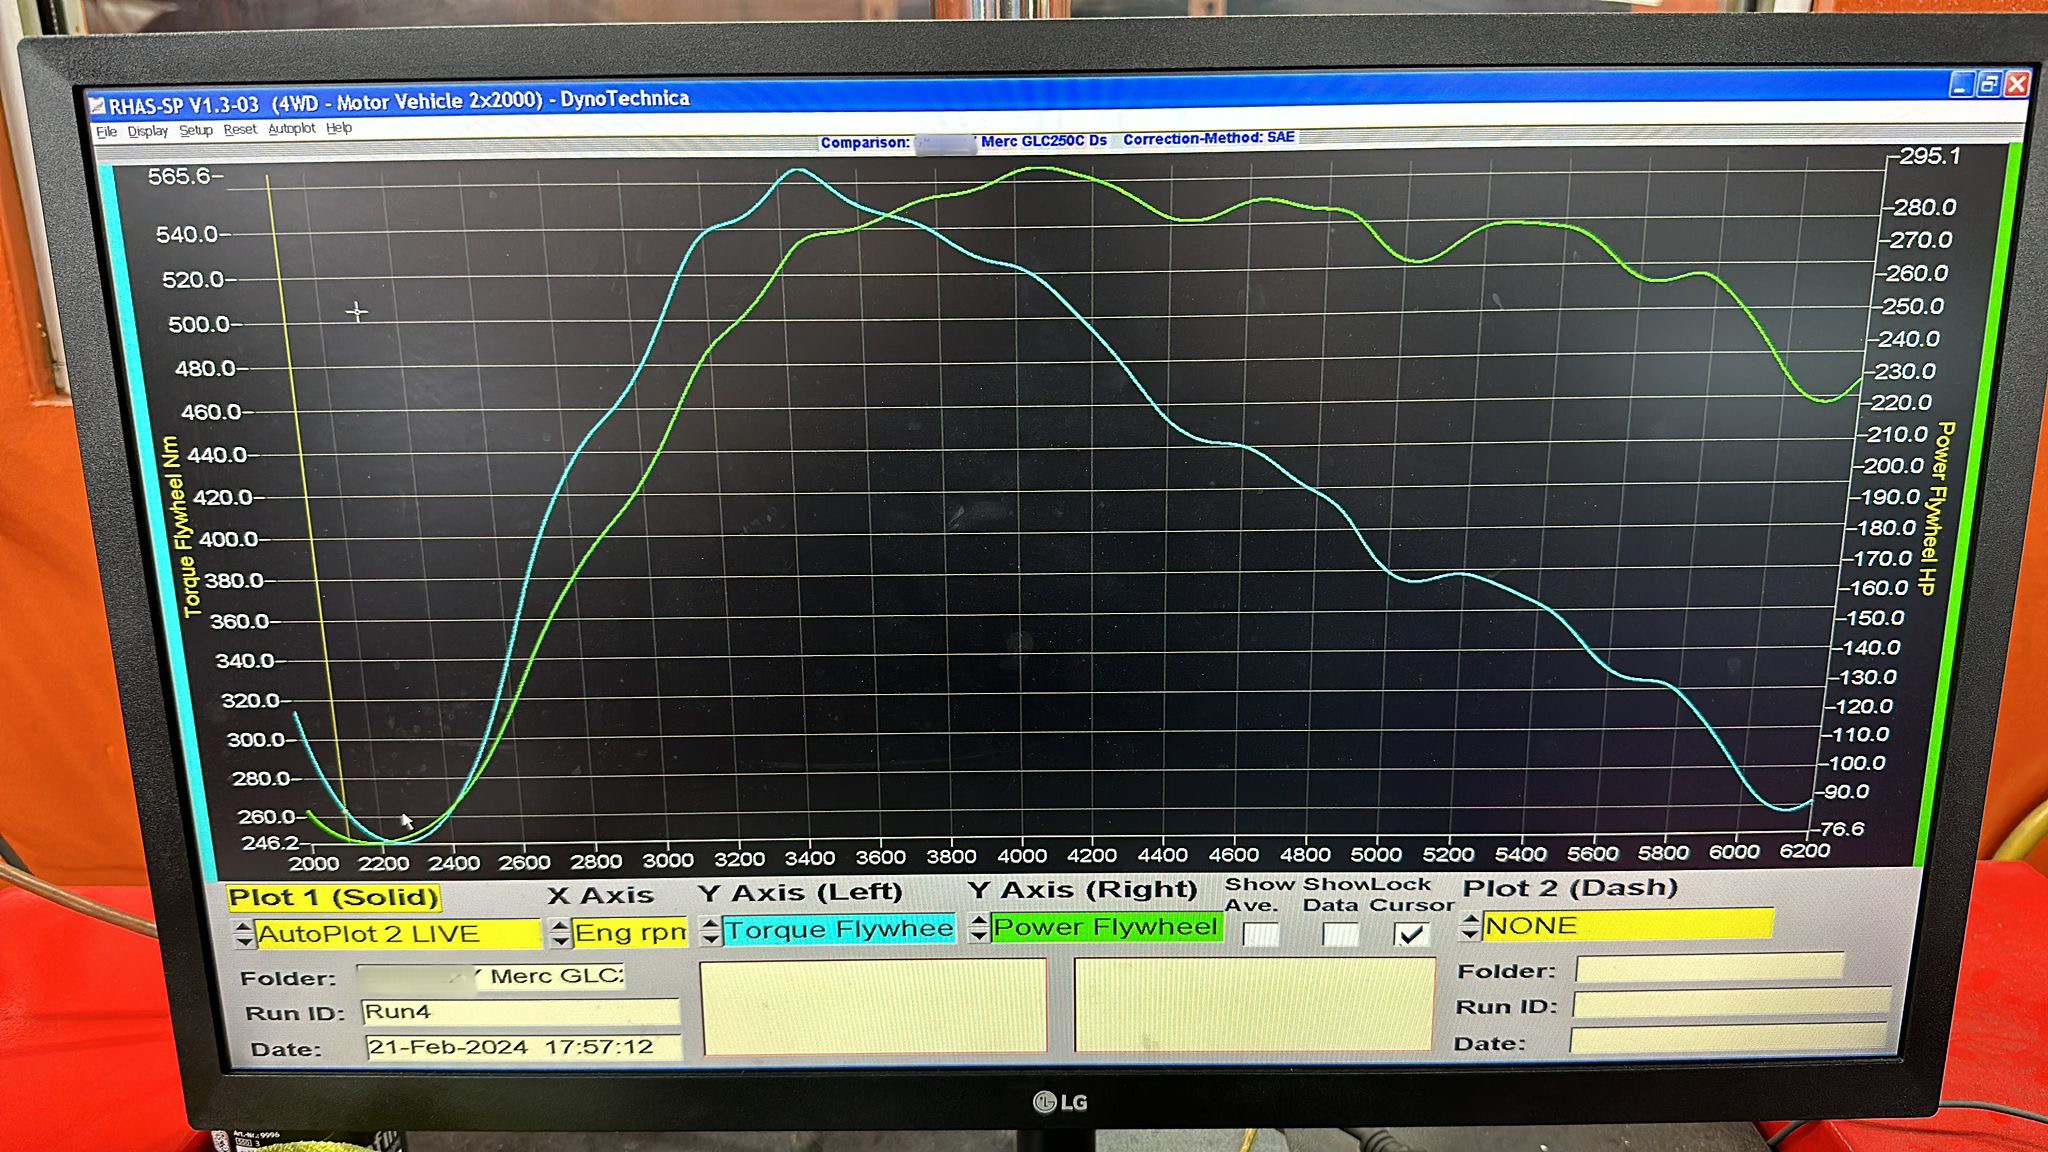Open the Setup menu
Screen dimensions: 2048x1152
click(196, 130)
